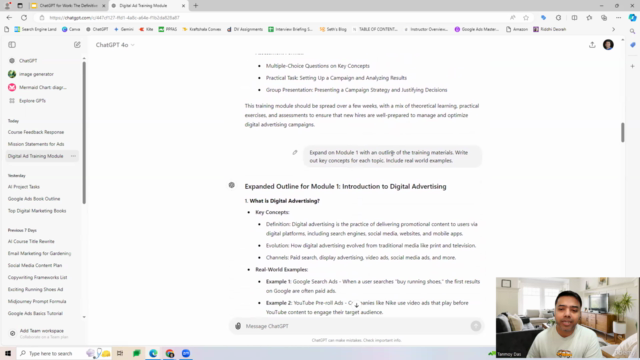Open Microsoft Edge from taskbar
640x360 pixels.
click(153, 353)
